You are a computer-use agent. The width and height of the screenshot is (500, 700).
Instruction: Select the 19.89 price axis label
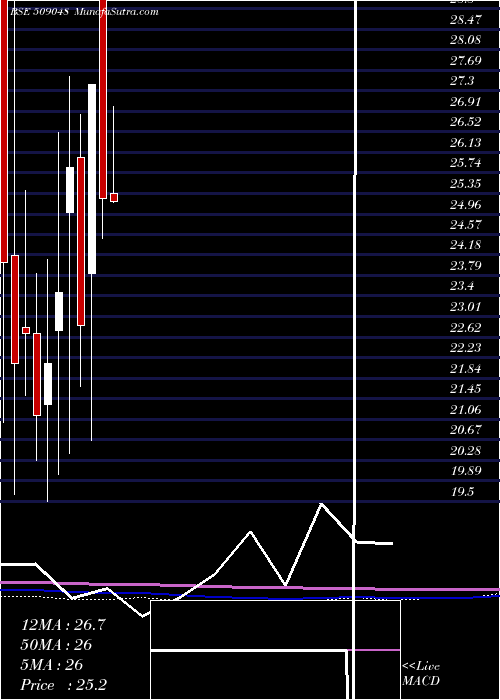(x=466, y=471)
